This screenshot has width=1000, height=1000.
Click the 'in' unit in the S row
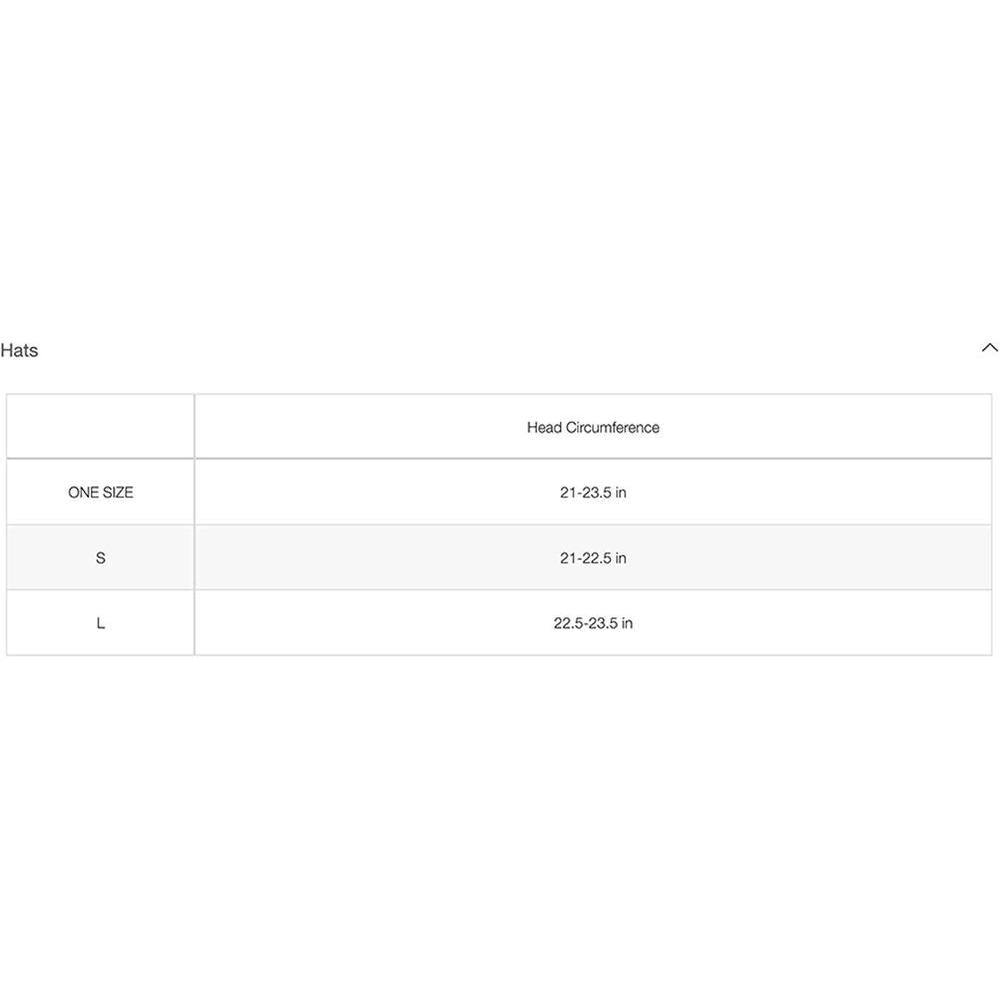(x=620, y=558)
